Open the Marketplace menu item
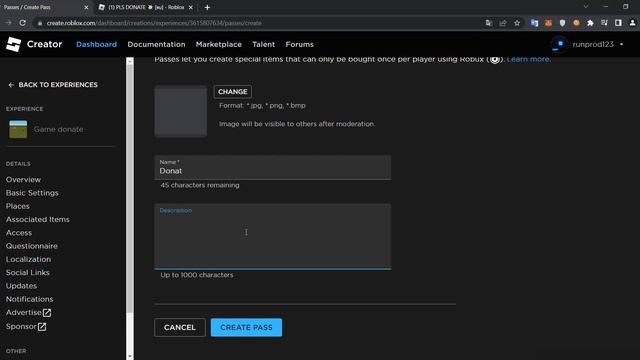This screenshot has height=360, width=640. point(219,44)
